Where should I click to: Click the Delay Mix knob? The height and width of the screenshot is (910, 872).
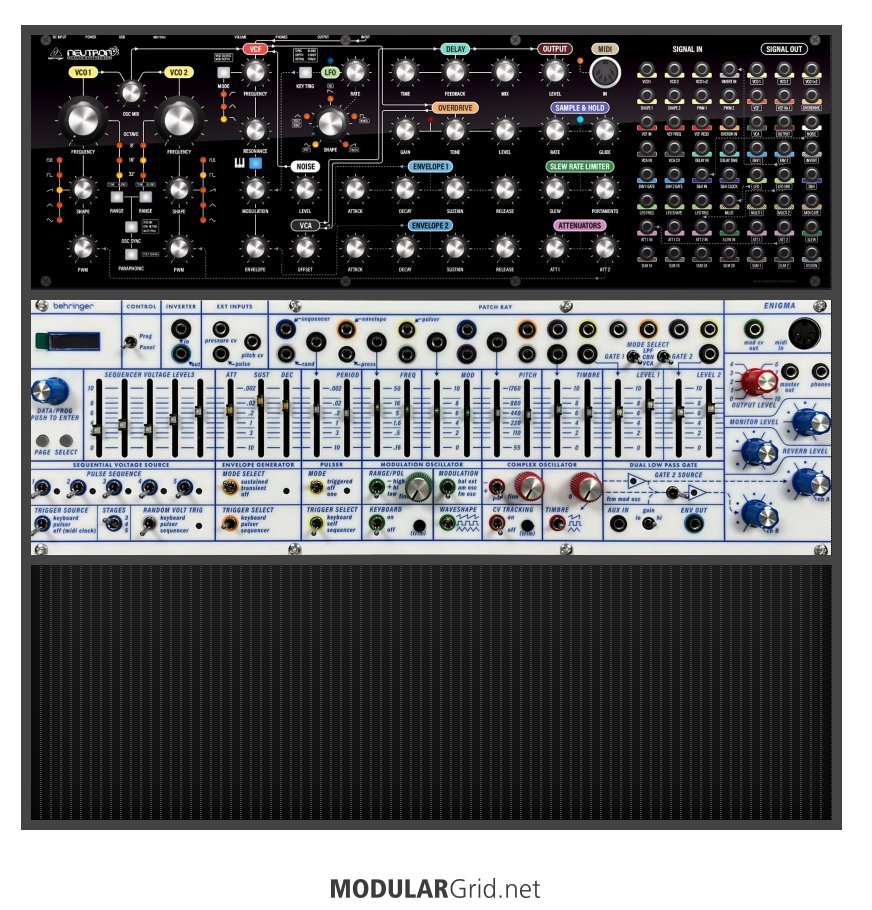505,72
